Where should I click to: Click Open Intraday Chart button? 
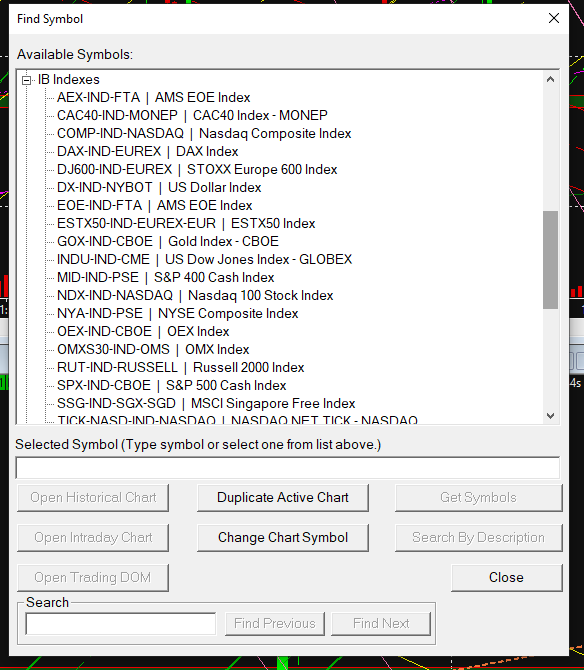93,538
